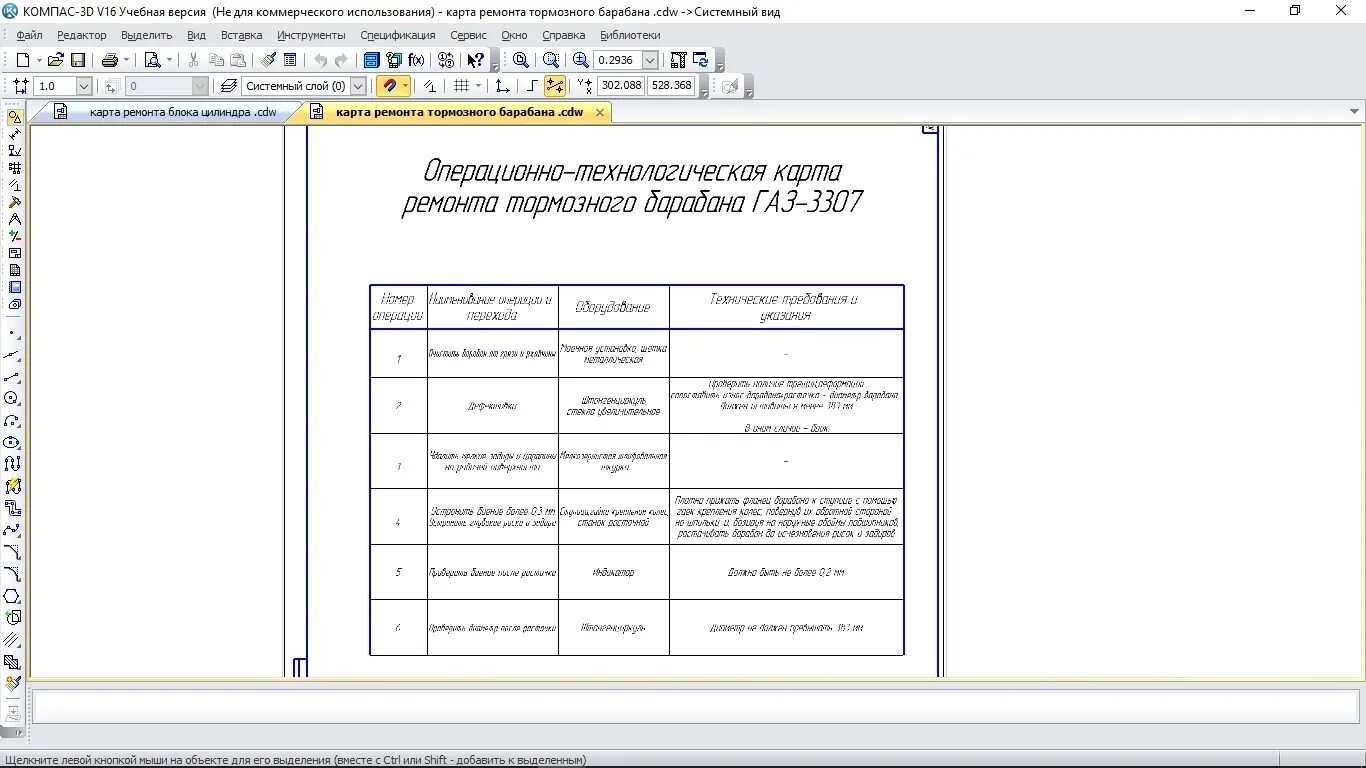Viewport: 1366px width, 768px height.
Task: Select the Fillet tool in the left toolbar
Action: 12,574
